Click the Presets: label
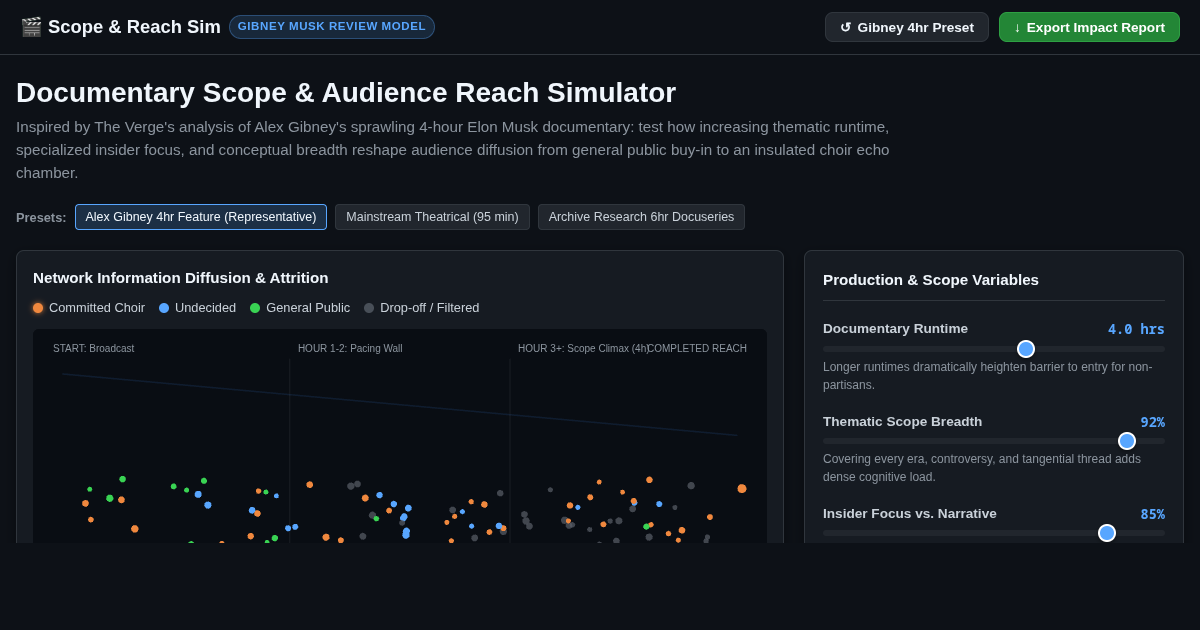Viewport: 1200px width, 630px height. [41, 217]
